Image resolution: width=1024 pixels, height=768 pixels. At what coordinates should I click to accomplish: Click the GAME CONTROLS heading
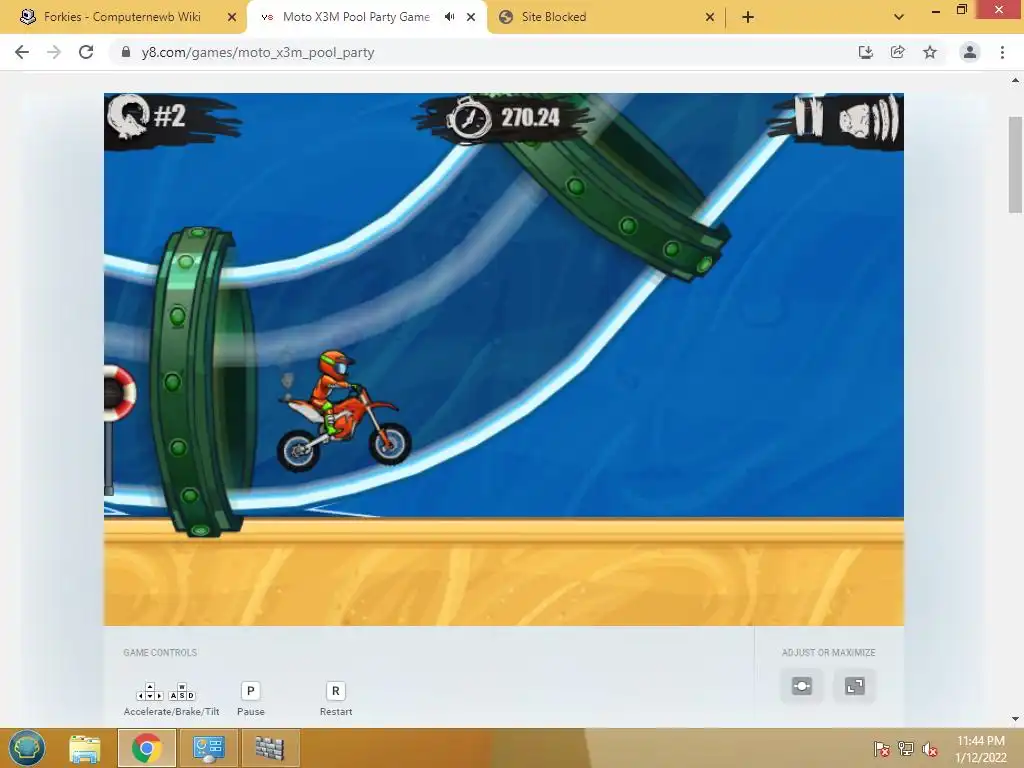160,652
